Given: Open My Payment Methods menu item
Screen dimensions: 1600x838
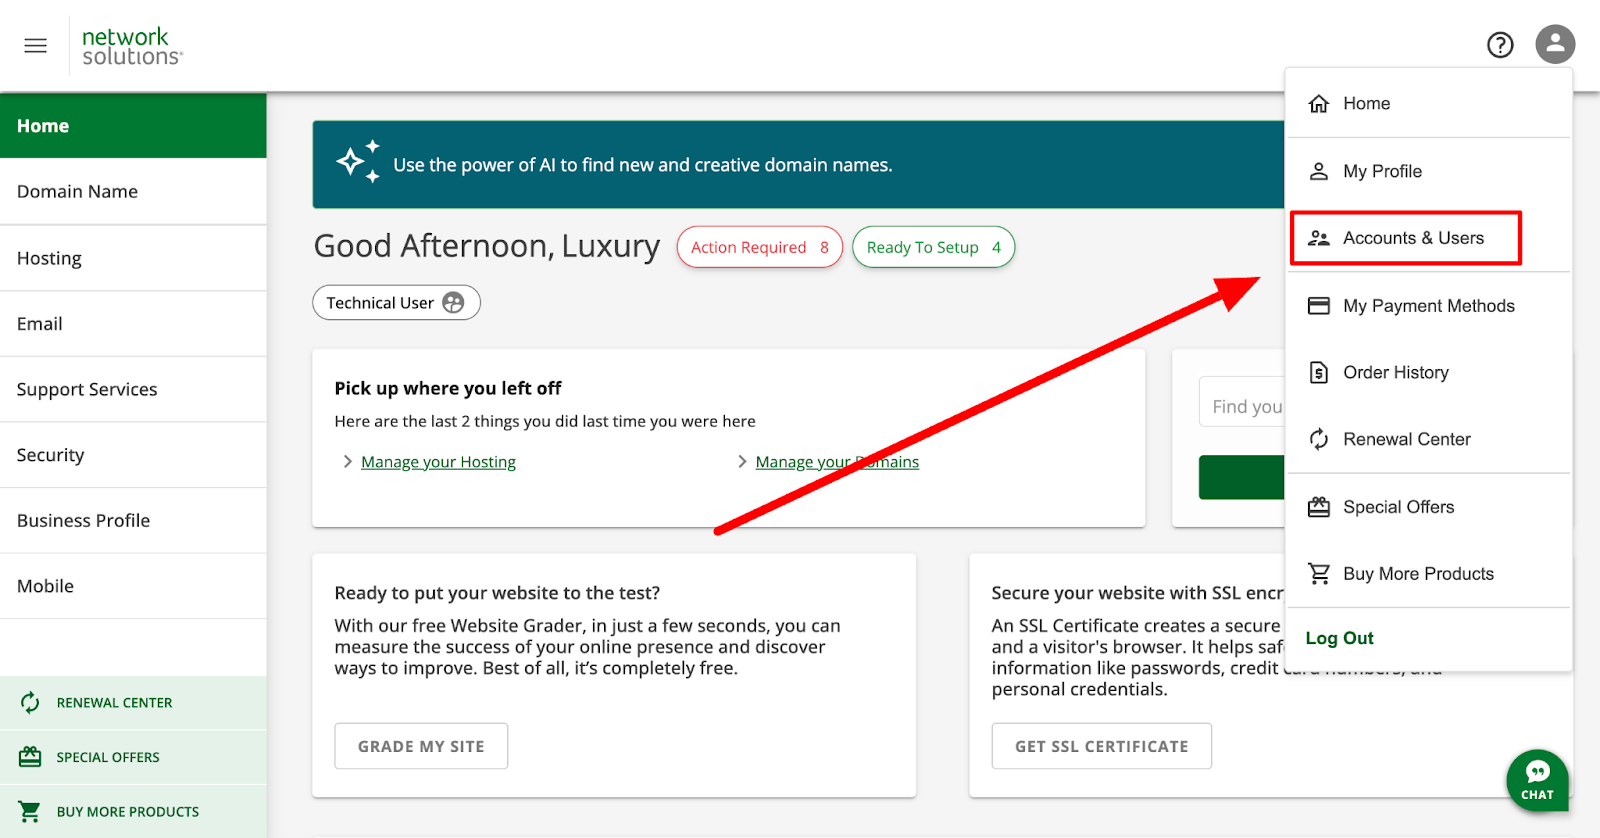Looking at the screenshot, I should tap(1428, 306).
